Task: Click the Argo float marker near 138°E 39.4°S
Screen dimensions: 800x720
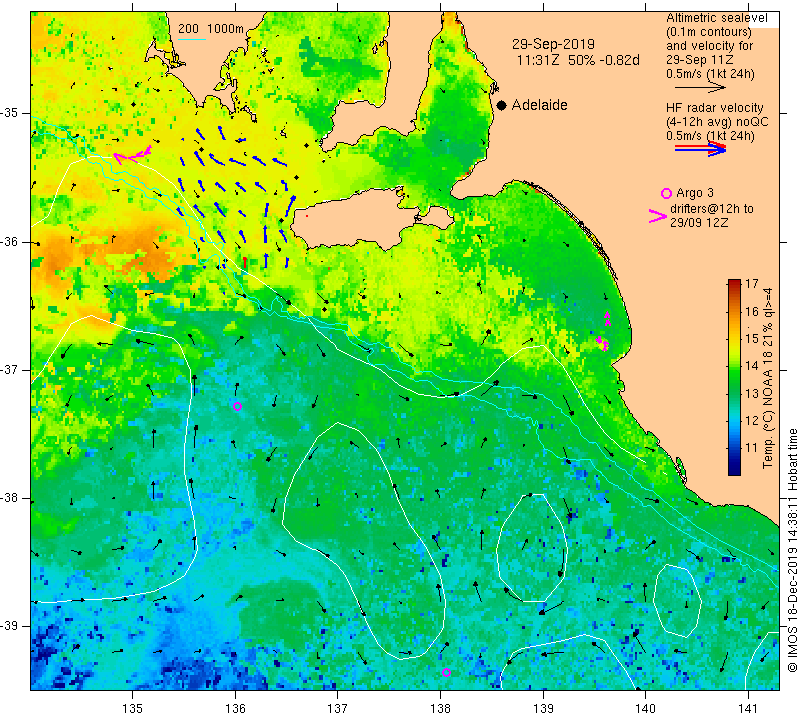Action: (446, 672)
